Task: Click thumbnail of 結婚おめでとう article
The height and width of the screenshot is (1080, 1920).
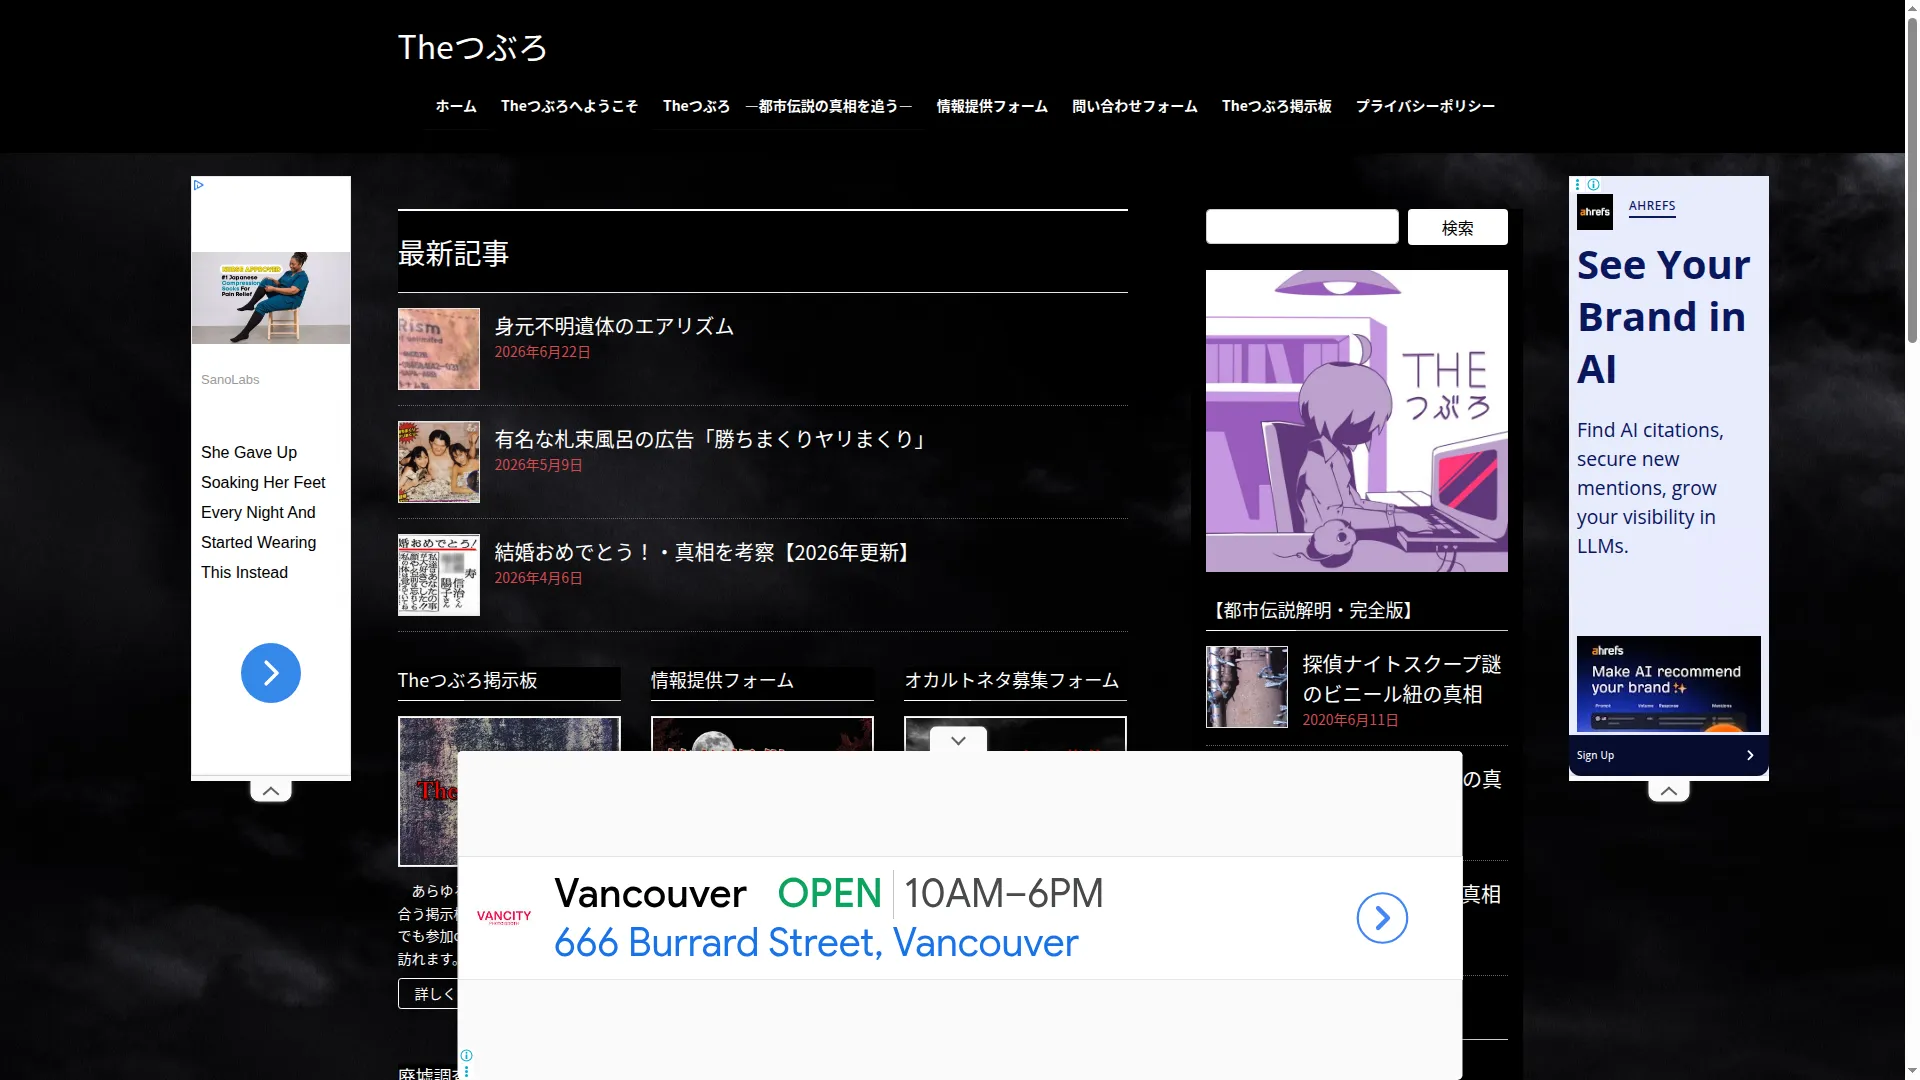Action: tap(439, 575)
